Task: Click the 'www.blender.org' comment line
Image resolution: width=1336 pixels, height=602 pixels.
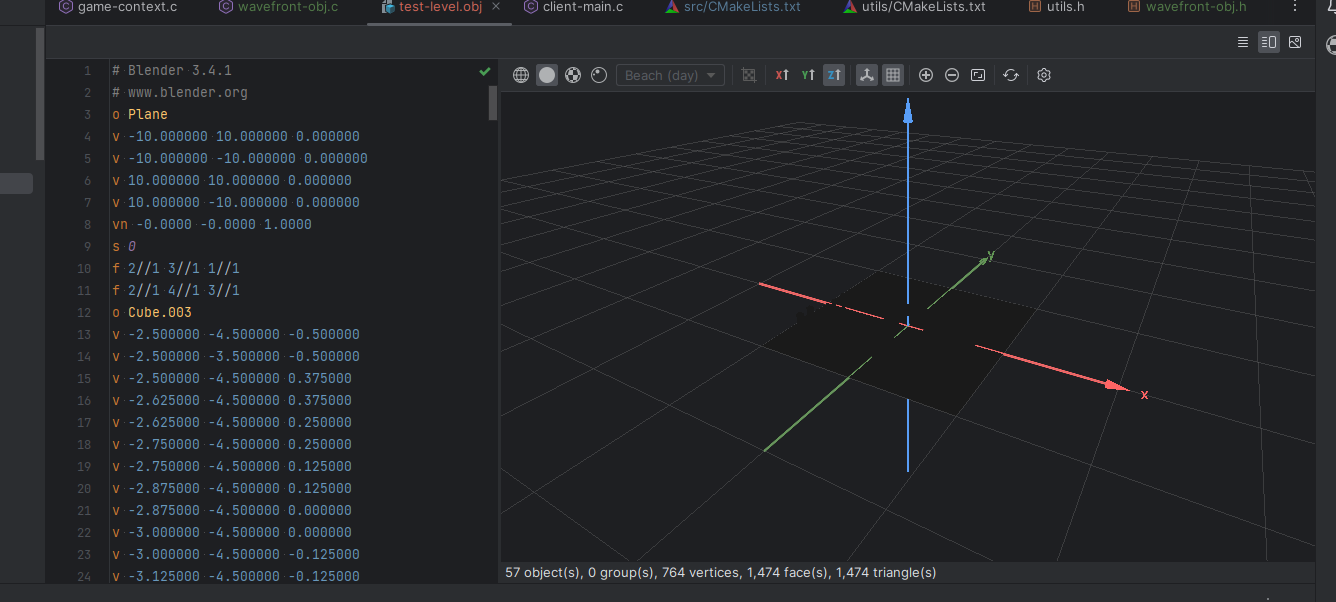Action: point(180,92)
